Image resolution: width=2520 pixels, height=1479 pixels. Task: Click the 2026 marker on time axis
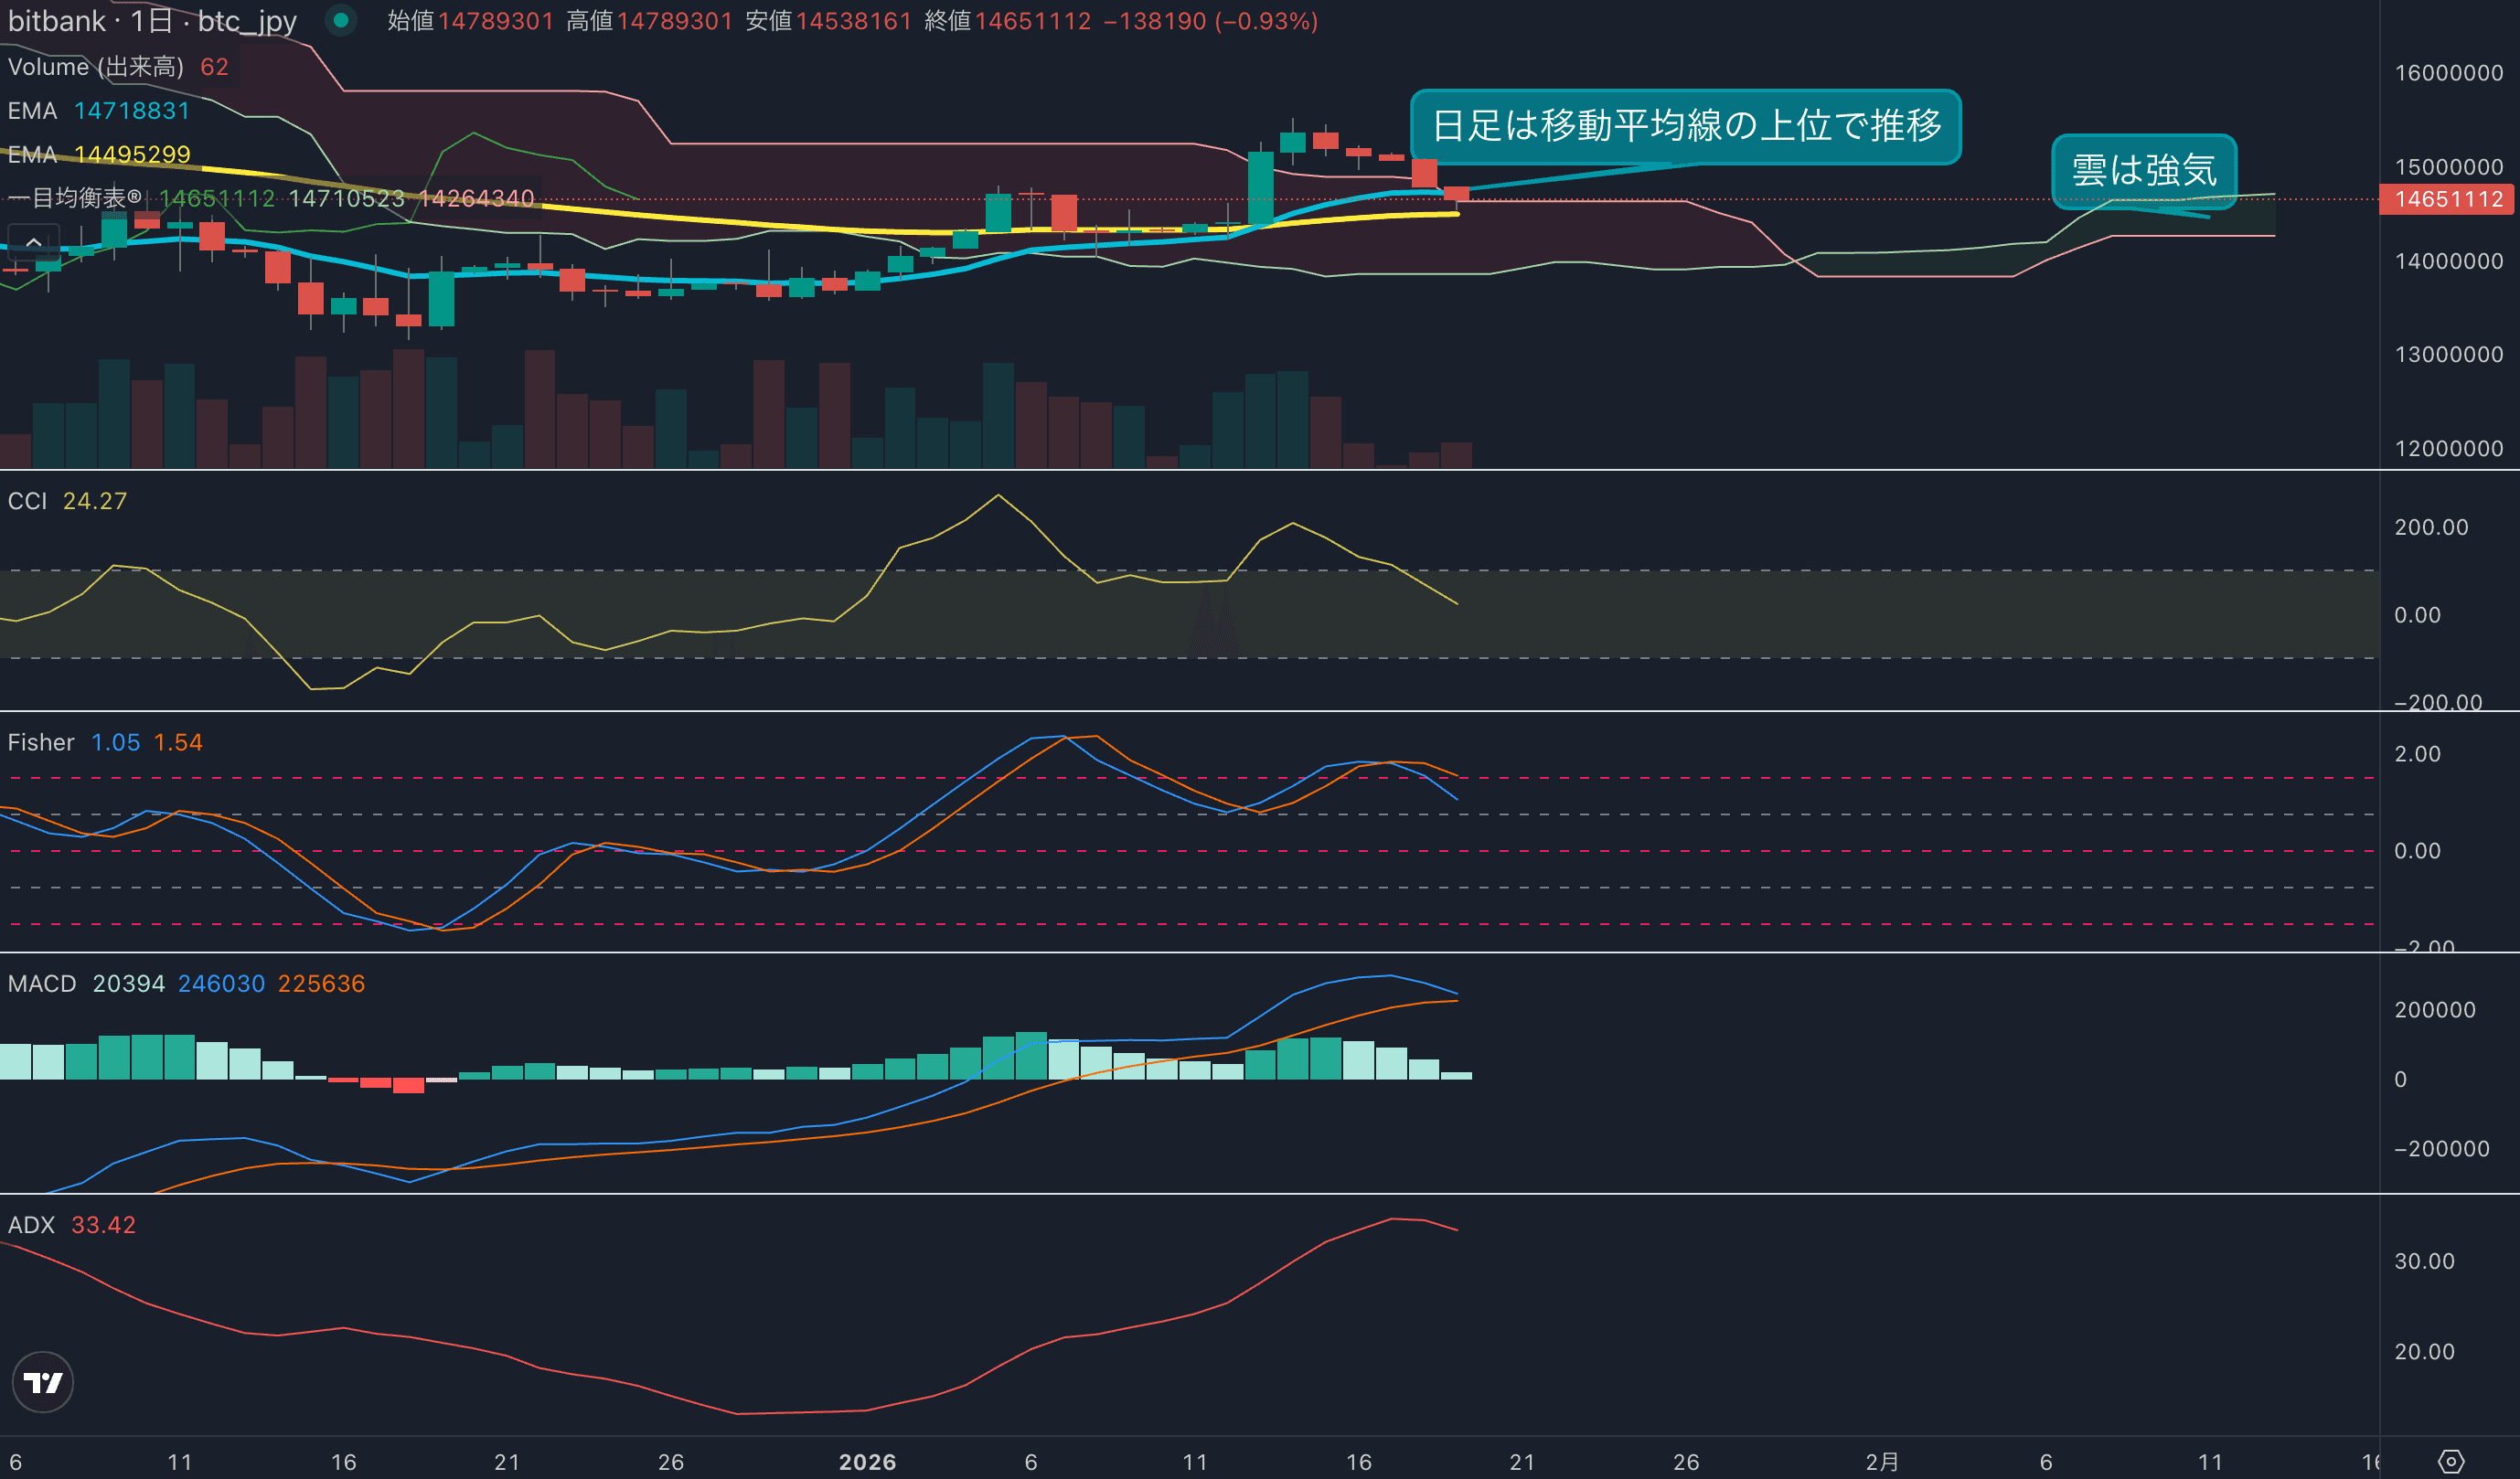coord(867,1462)
